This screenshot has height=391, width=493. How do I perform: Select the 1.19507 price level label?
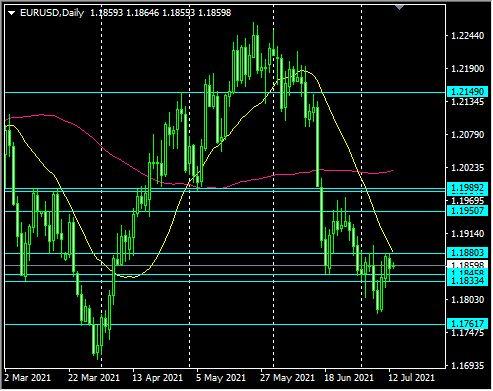coord(467,211)
